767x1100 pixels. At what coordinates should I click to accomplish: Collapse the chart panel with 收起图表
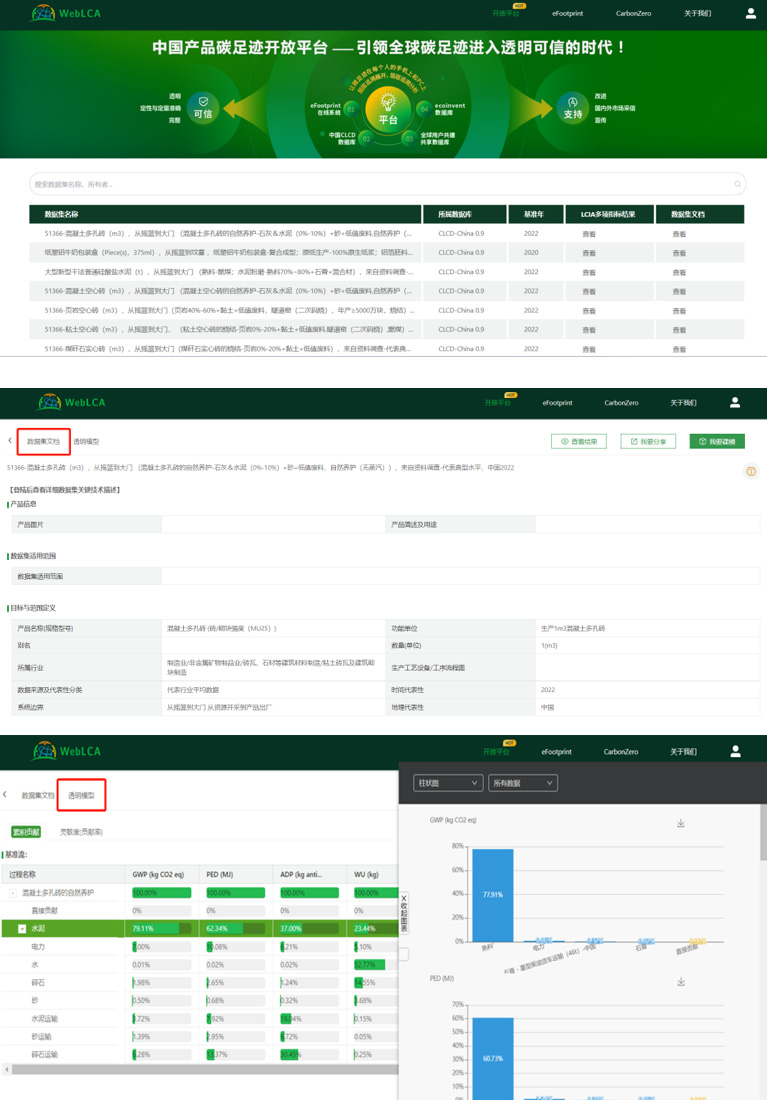tap(403, 913)
